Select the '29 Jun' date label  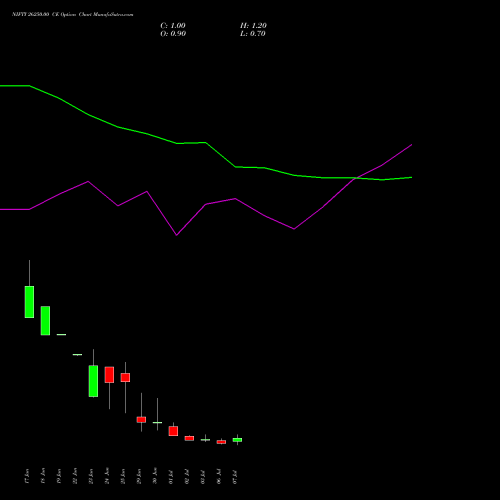click(x=139, y=476)
